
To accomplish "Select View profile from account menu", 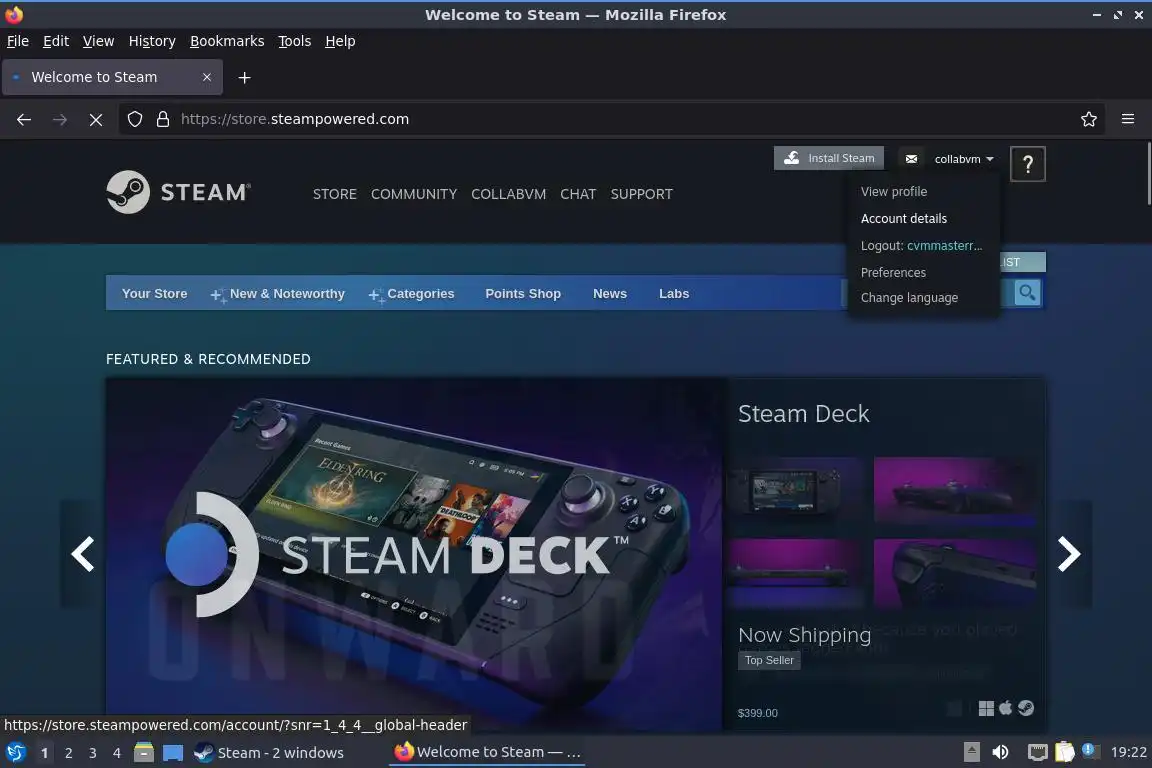I will (x=894, y=192).
